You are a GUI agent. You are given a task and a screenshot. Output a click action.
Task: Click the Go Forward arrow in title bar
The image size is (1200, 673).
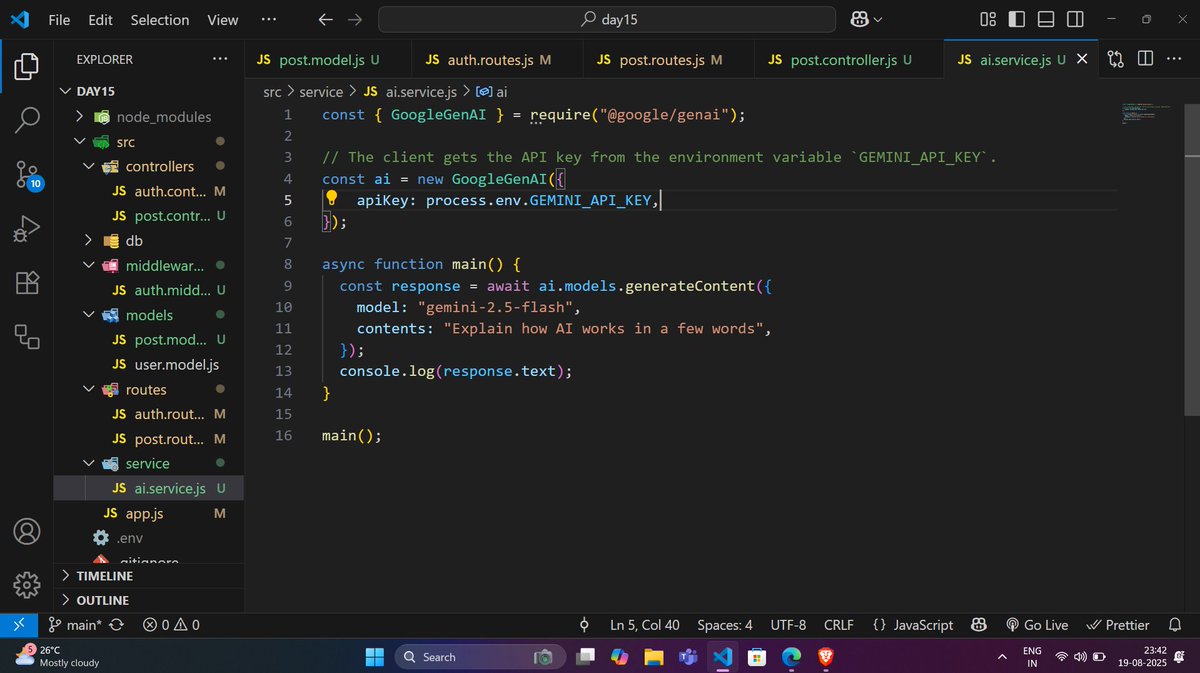tap(354, 19)
